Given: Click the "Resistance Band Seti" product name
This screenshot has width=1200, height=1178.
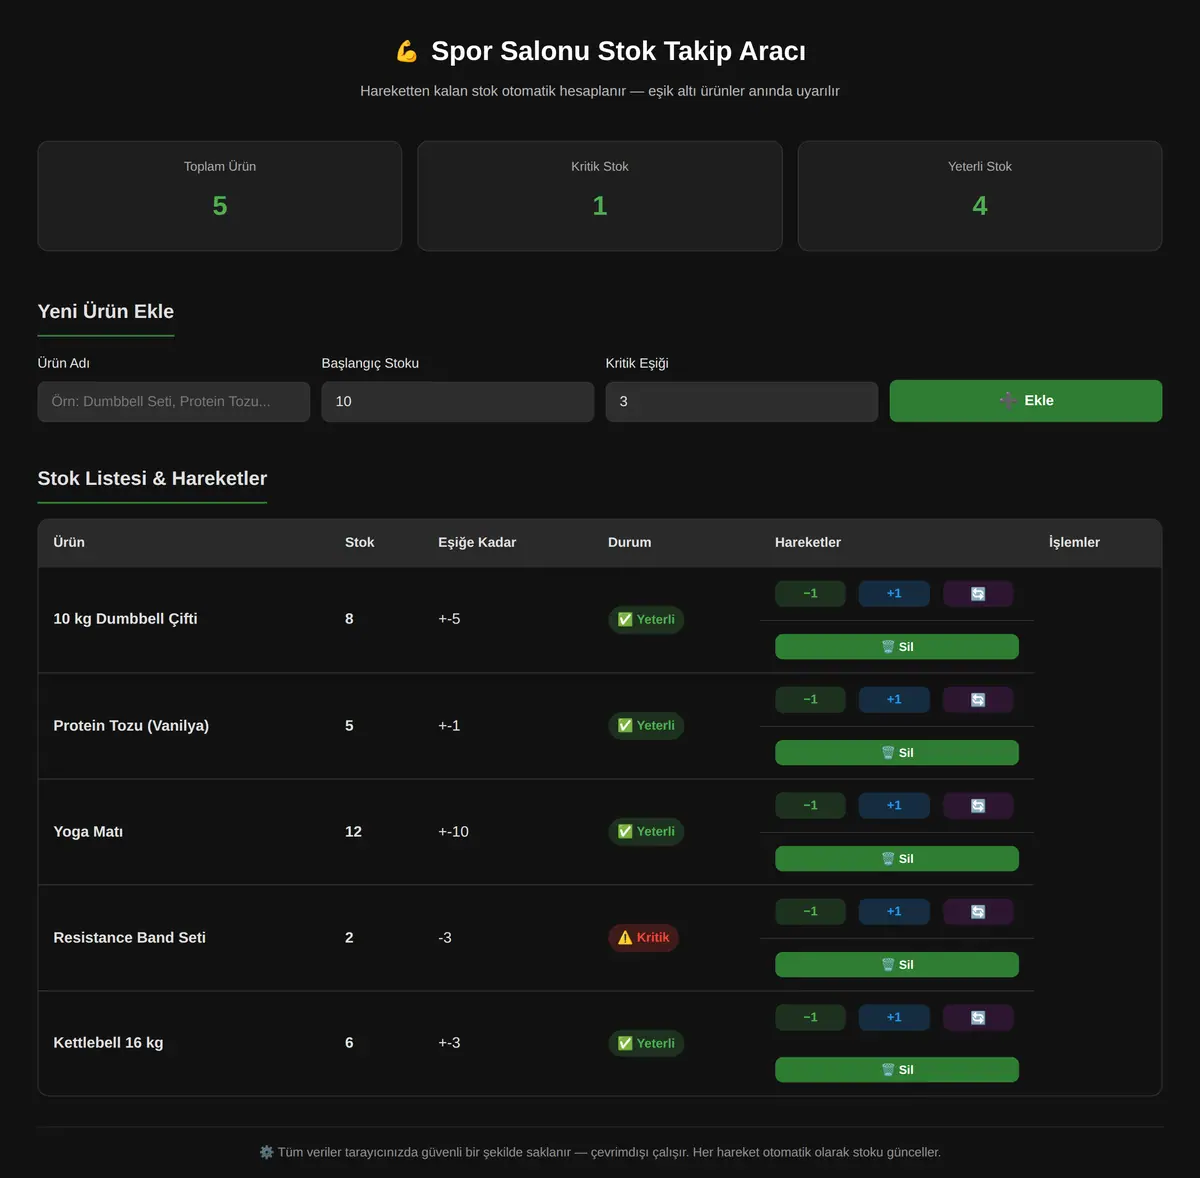Looking at the screenshot, I should click(130, 938).
